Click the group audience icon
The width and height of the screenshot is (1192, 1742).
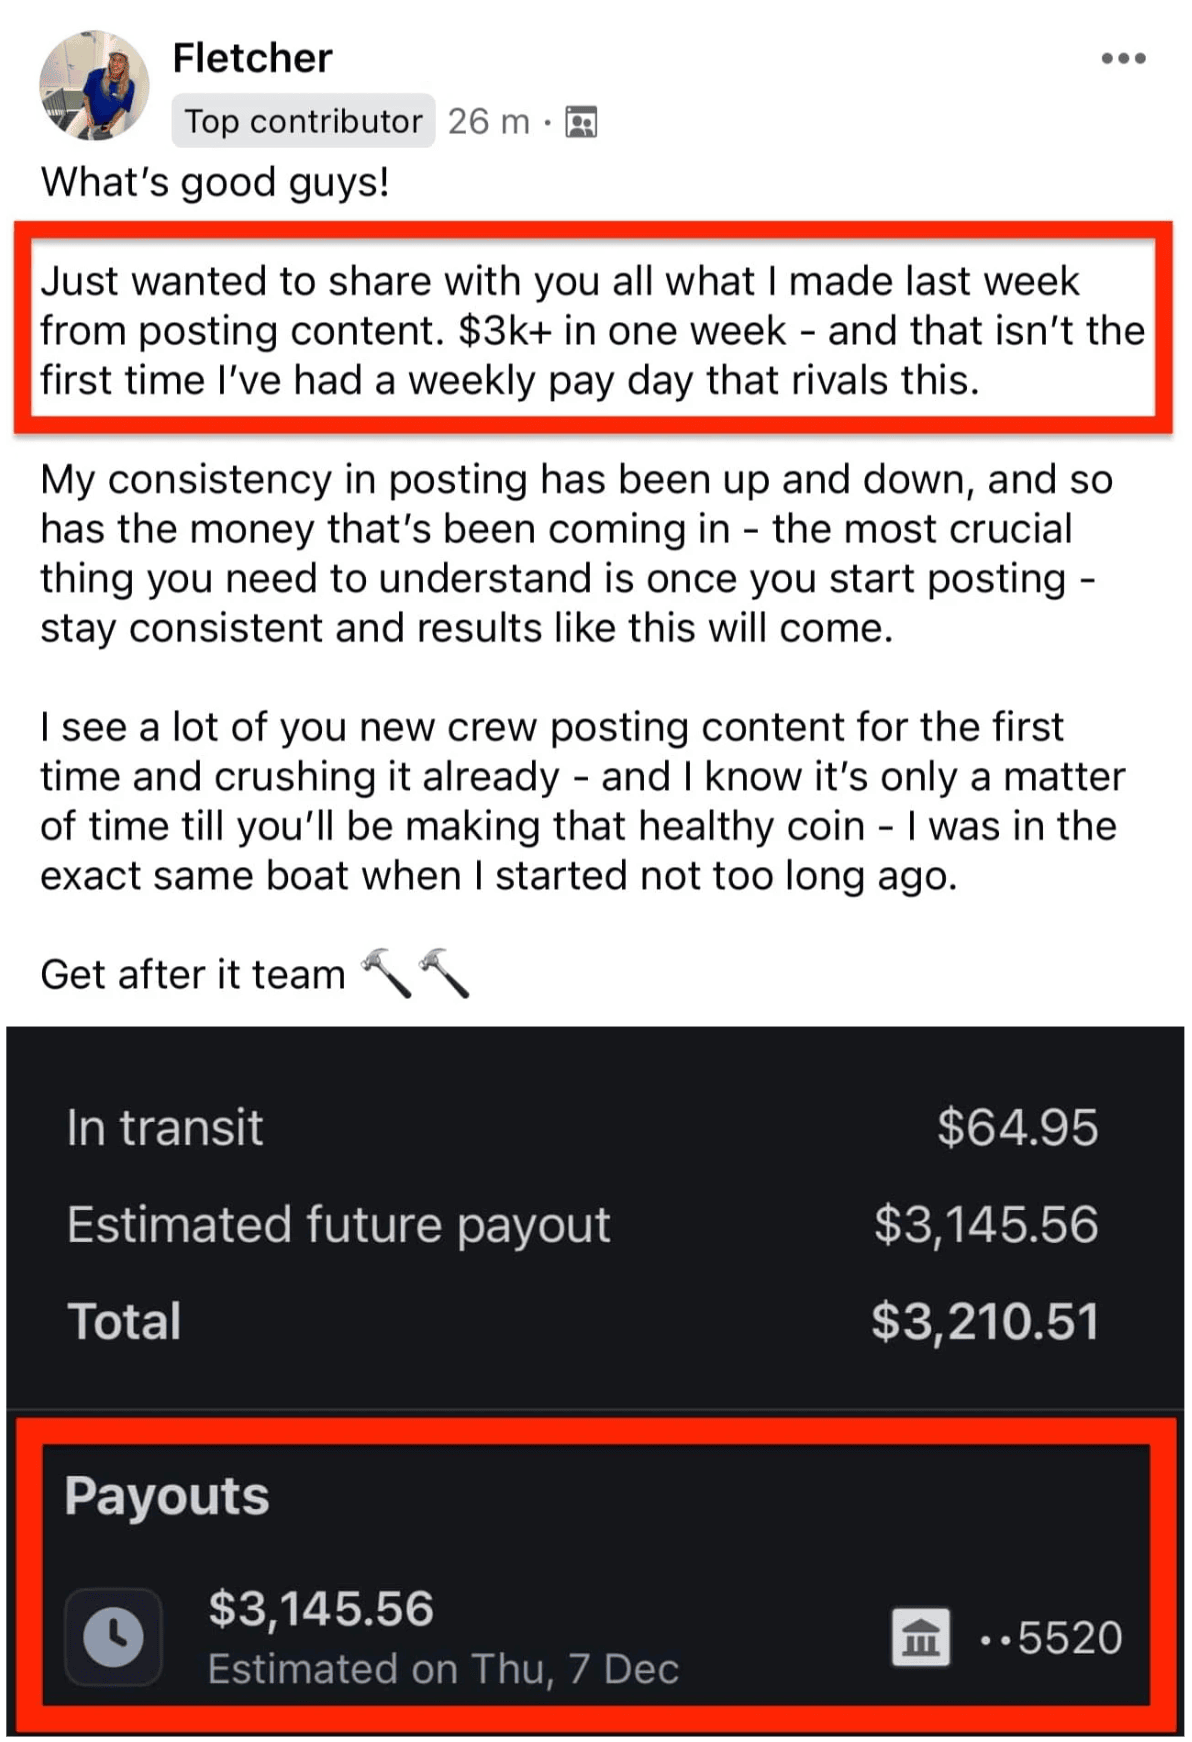tap(581, 122)
